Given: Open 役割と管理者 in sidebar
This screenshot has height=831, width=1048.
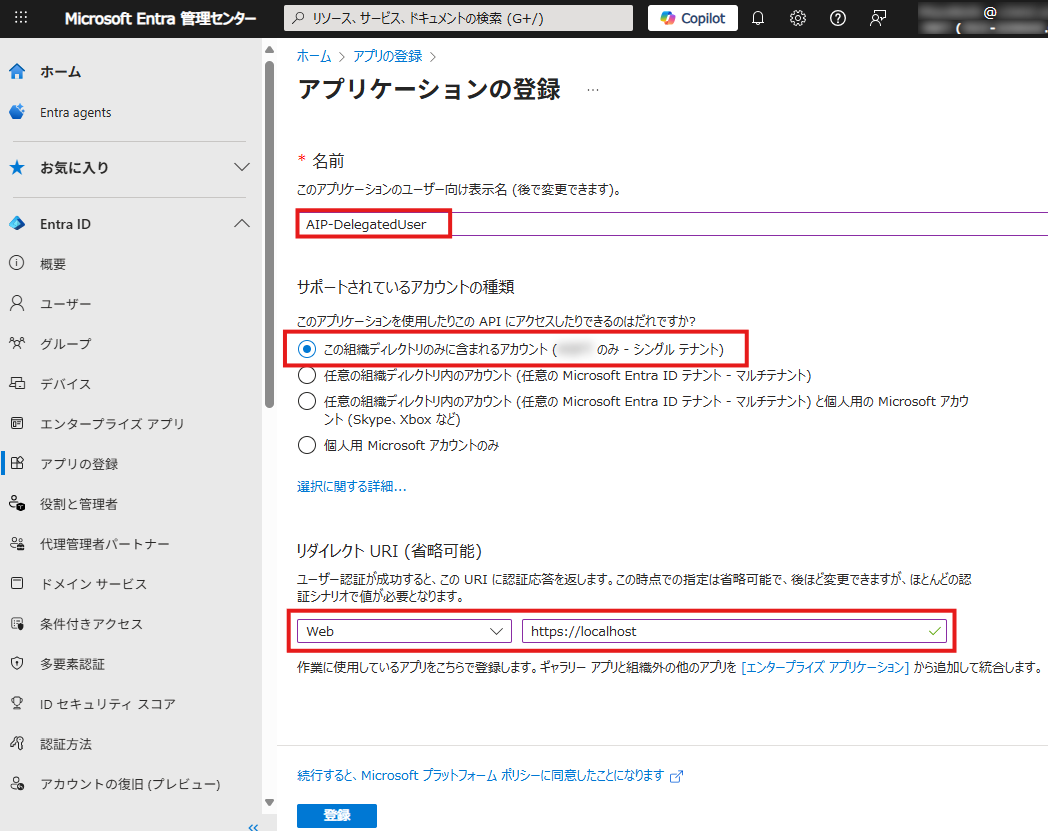Looking at the screenshot, I should [x=79, y=504].
